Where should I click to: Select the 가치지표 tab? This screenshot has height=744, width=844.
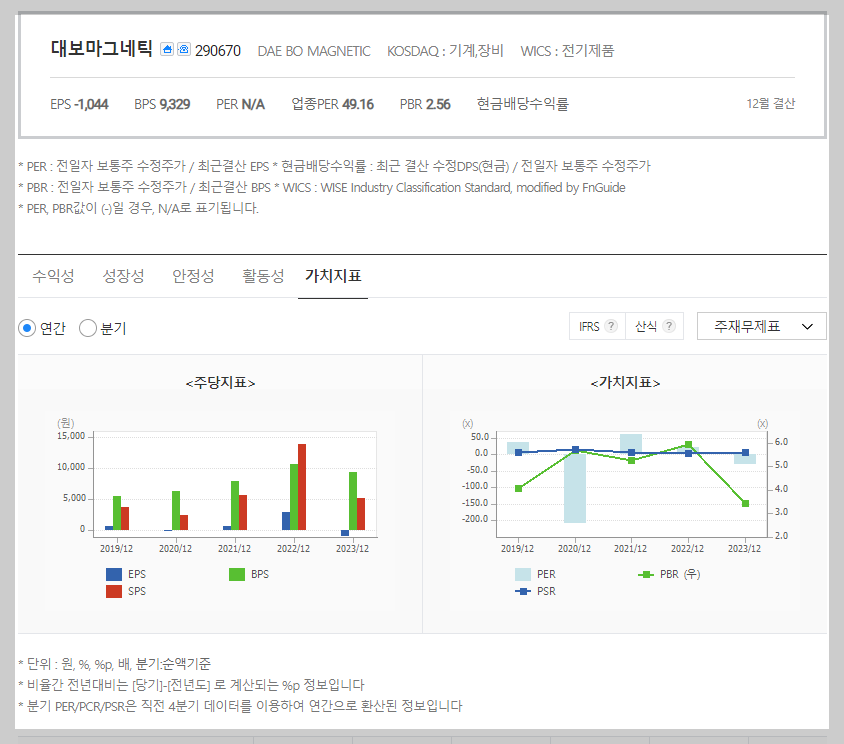coord(333,276)
